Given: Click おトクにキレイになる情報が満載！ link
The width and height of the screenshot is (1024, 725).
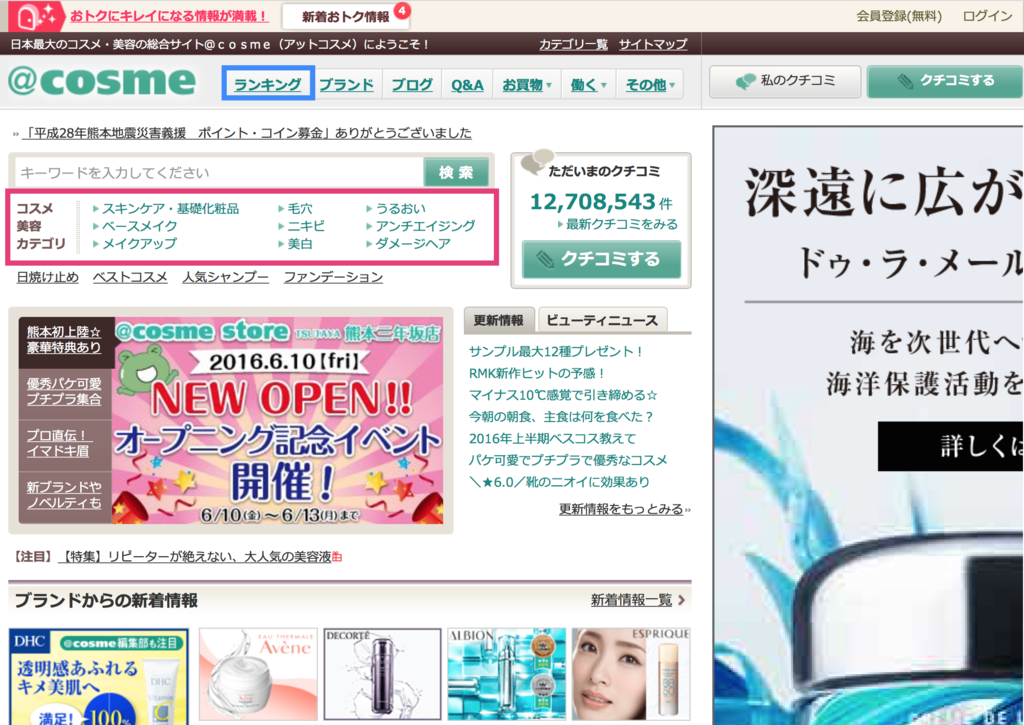Looking at the screenshot, I should point(169,16).
